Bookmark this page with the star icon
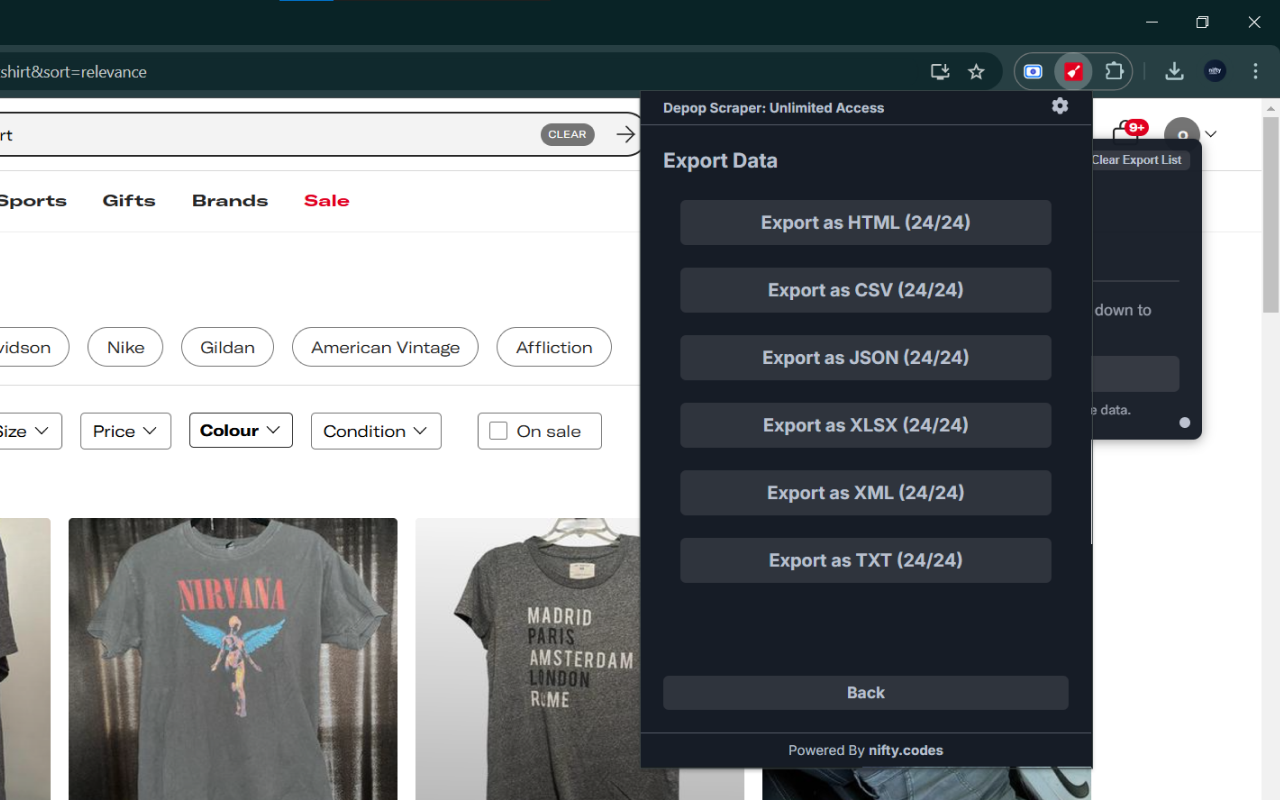Screen dimensions: 1280x800 pos(977,72)
